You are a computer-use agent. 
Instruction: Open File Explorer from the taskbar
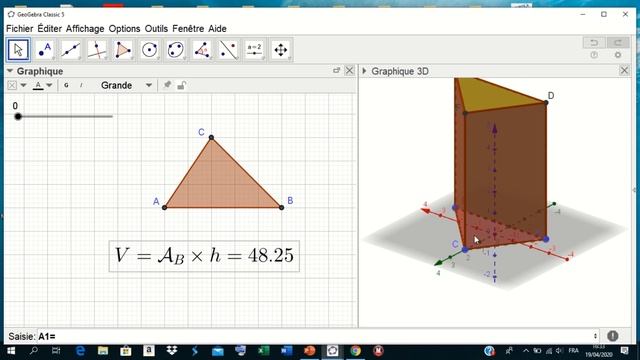point(103,351)
